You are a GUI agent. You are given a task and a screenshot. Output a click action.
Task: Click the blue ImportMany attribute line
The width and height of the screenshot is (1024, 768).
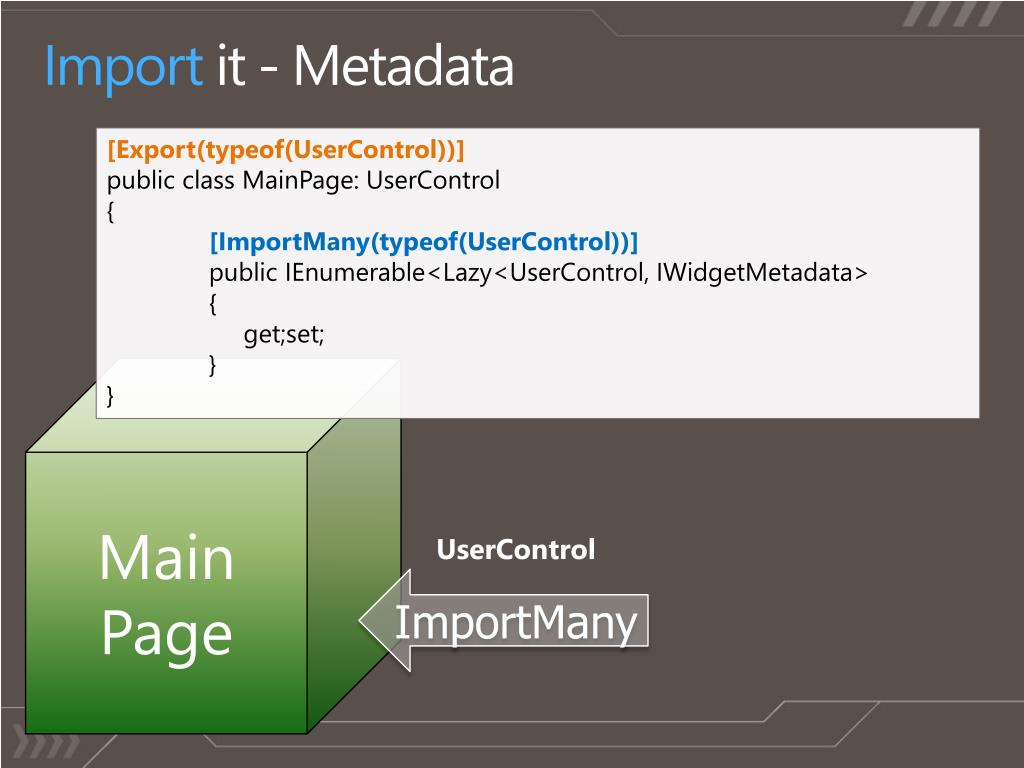coord(423,242)
